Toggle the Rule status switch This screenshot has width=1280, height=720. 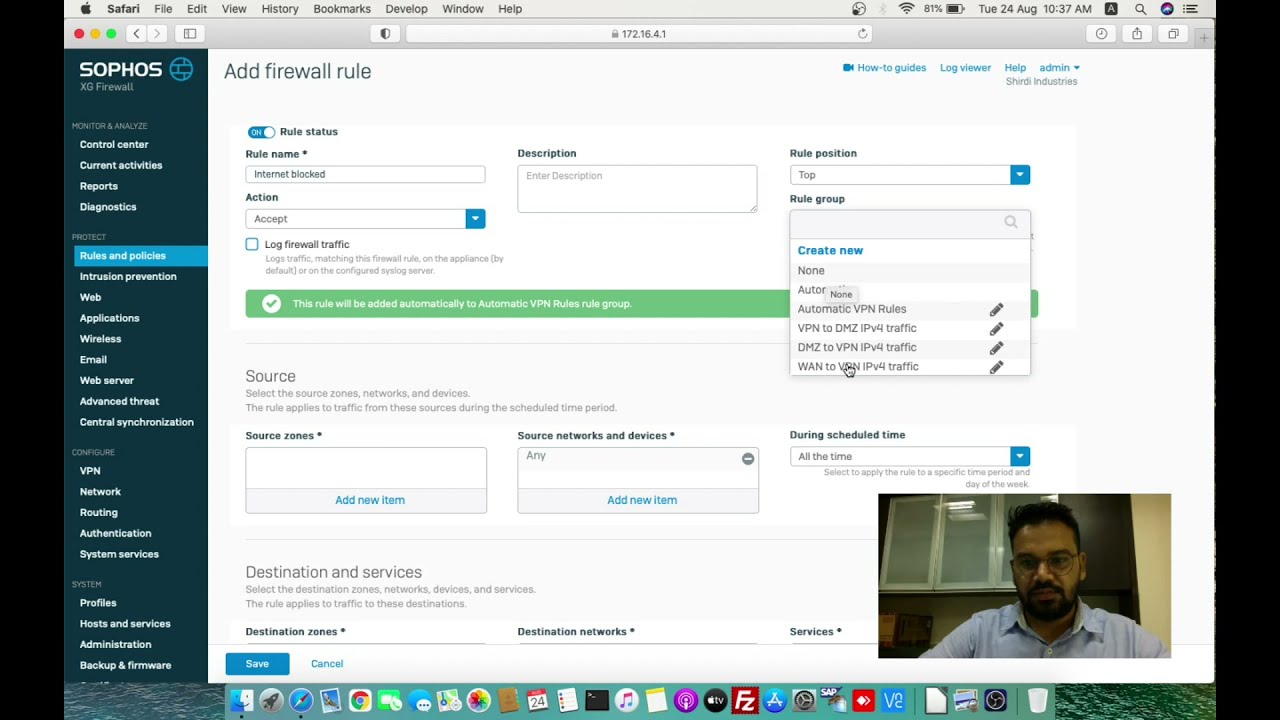261,132
